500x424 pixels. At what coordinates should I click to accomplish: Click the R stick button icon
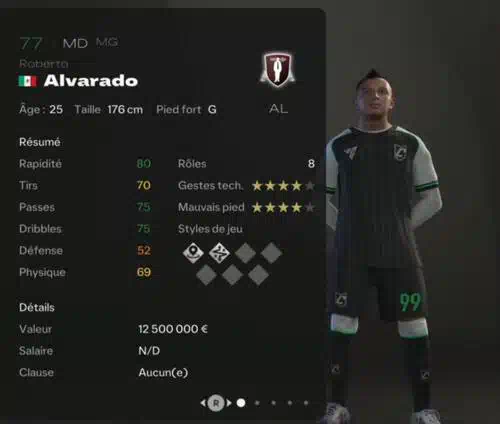216,403
